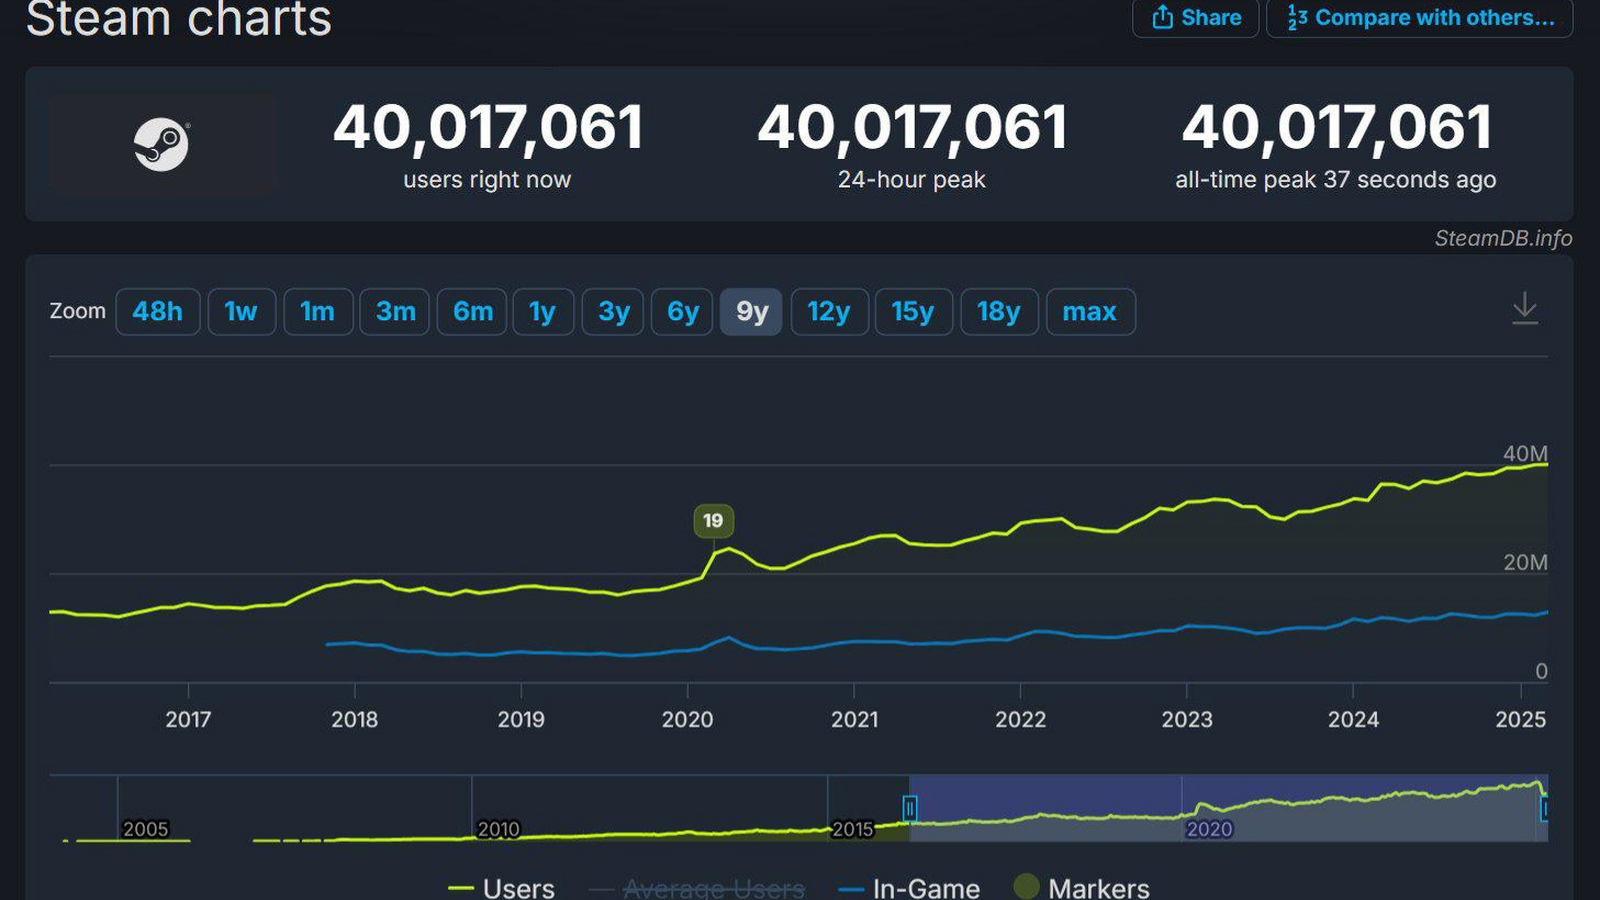Click 2005 in the navigator timeline

145,829
